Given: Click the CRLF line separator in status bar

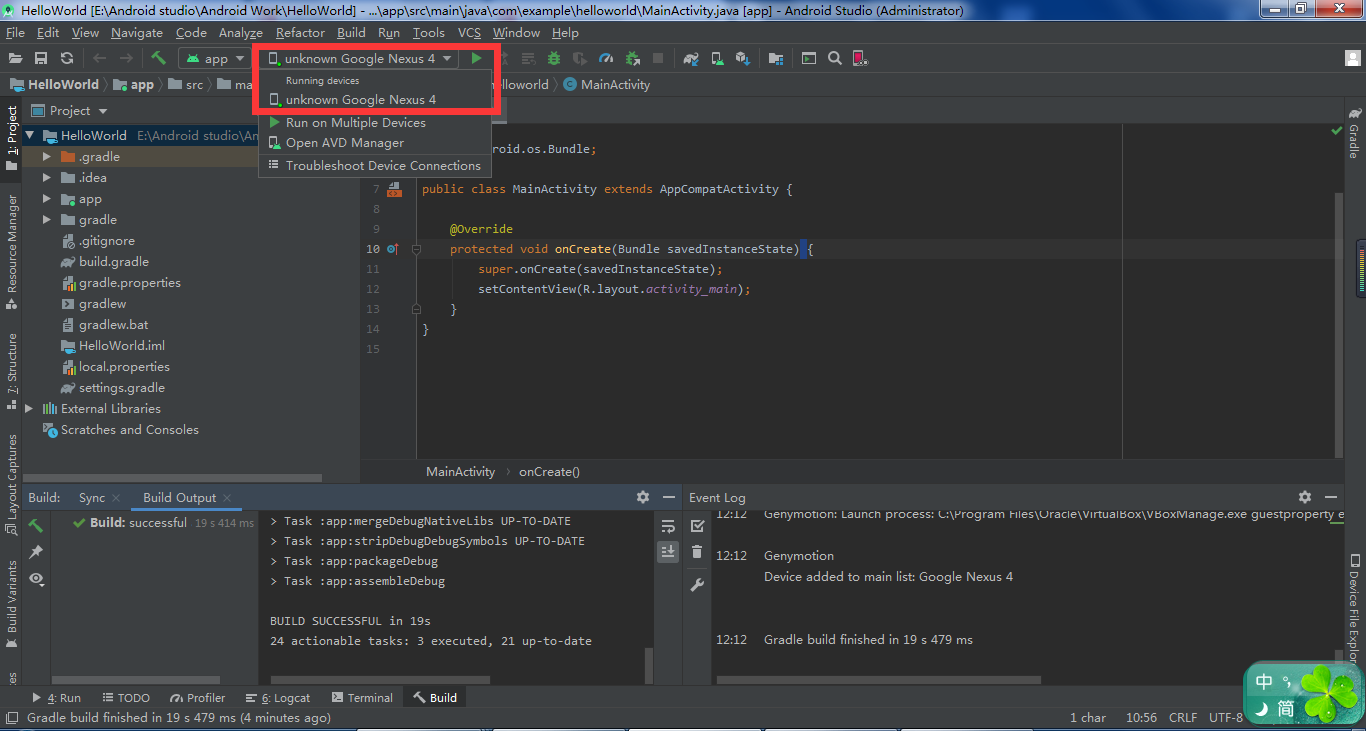Looking at the screenshot, I should point(1183,717).
